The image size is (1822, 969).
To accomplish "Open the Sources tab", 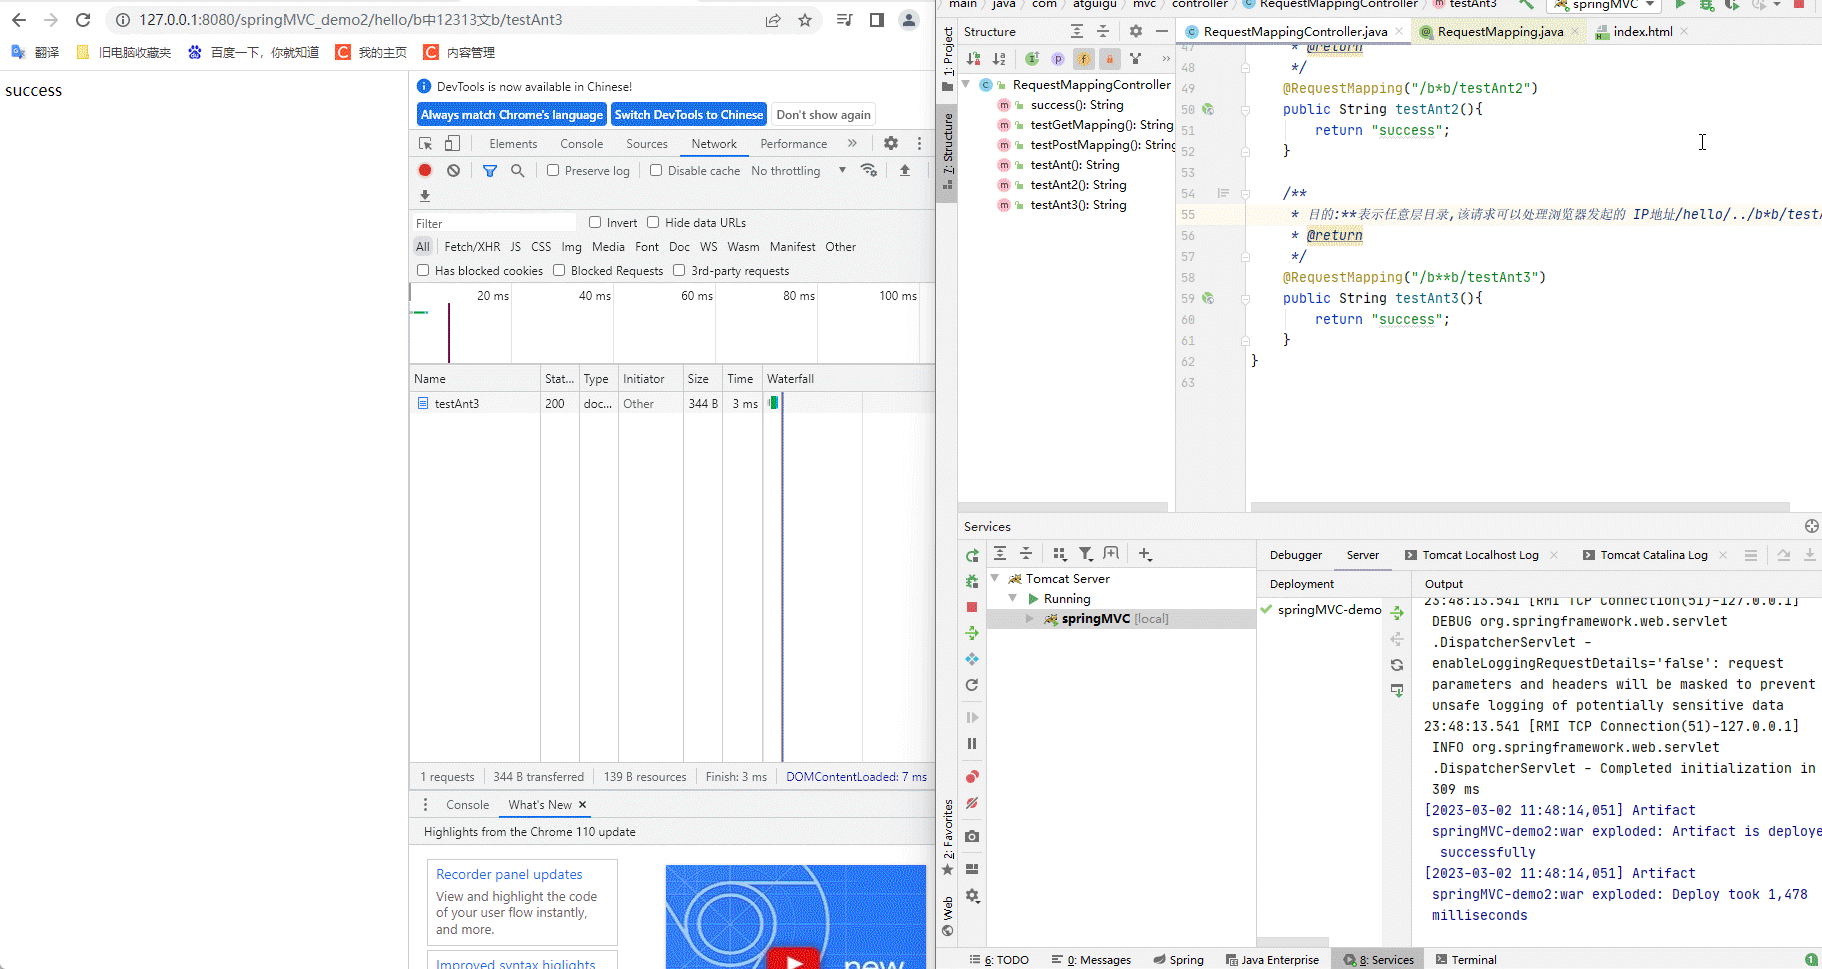I will [x=647, y=144].
